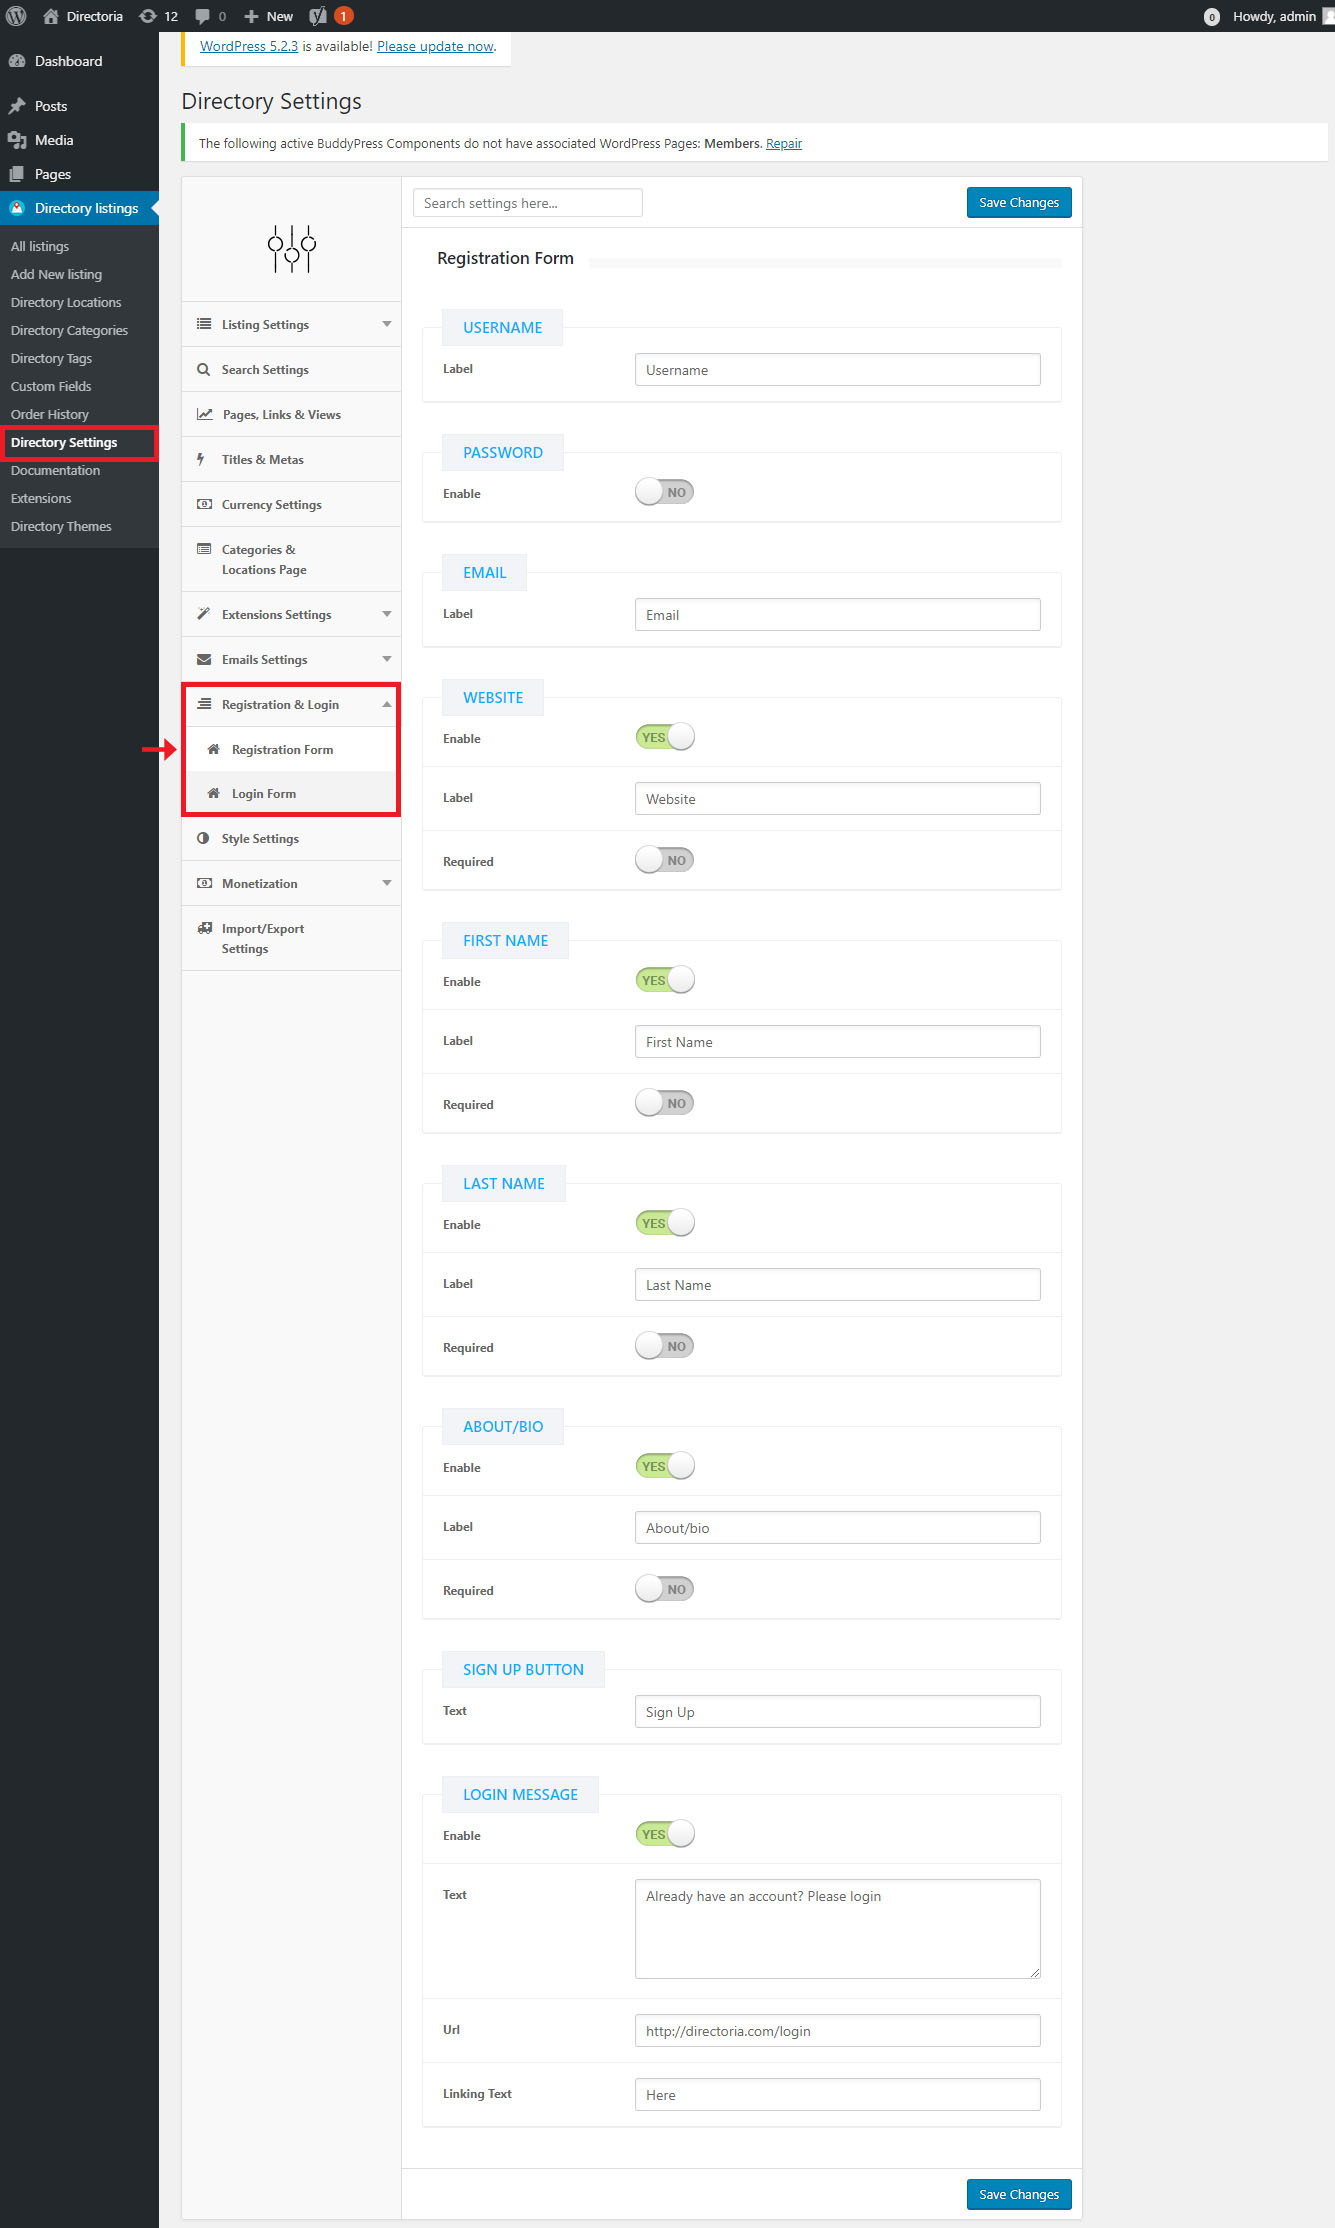Click the Style Settings contrast icon
The height and width of the screenshot is (2228, 1335).
click(x=204, y=839)
